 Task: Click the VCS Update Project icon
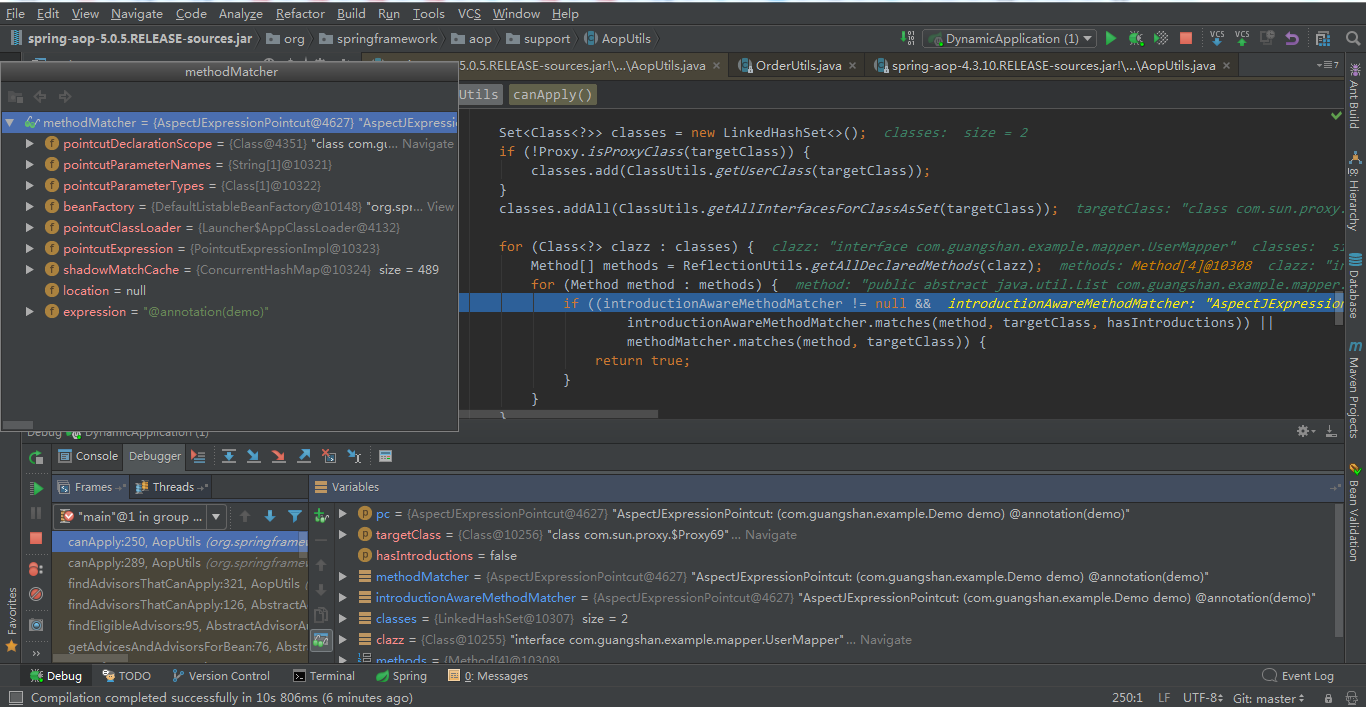1217,39
